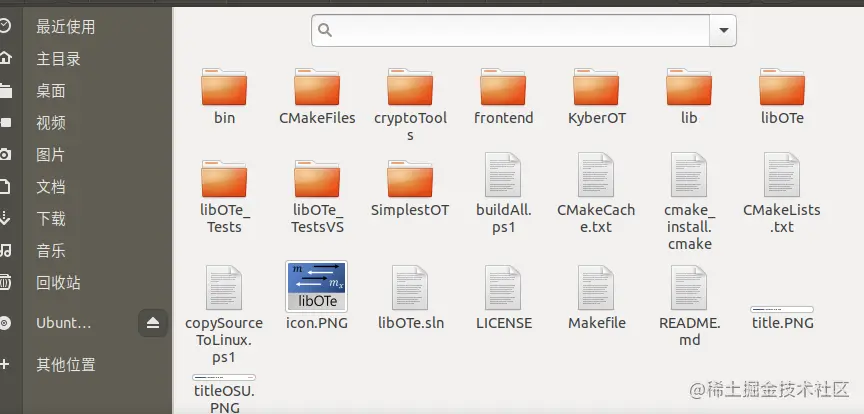The height and width of the screenshot is (414, 864).
Task: Open the libOTe_TestsVS folder
Action: click(x=317, y=179)
